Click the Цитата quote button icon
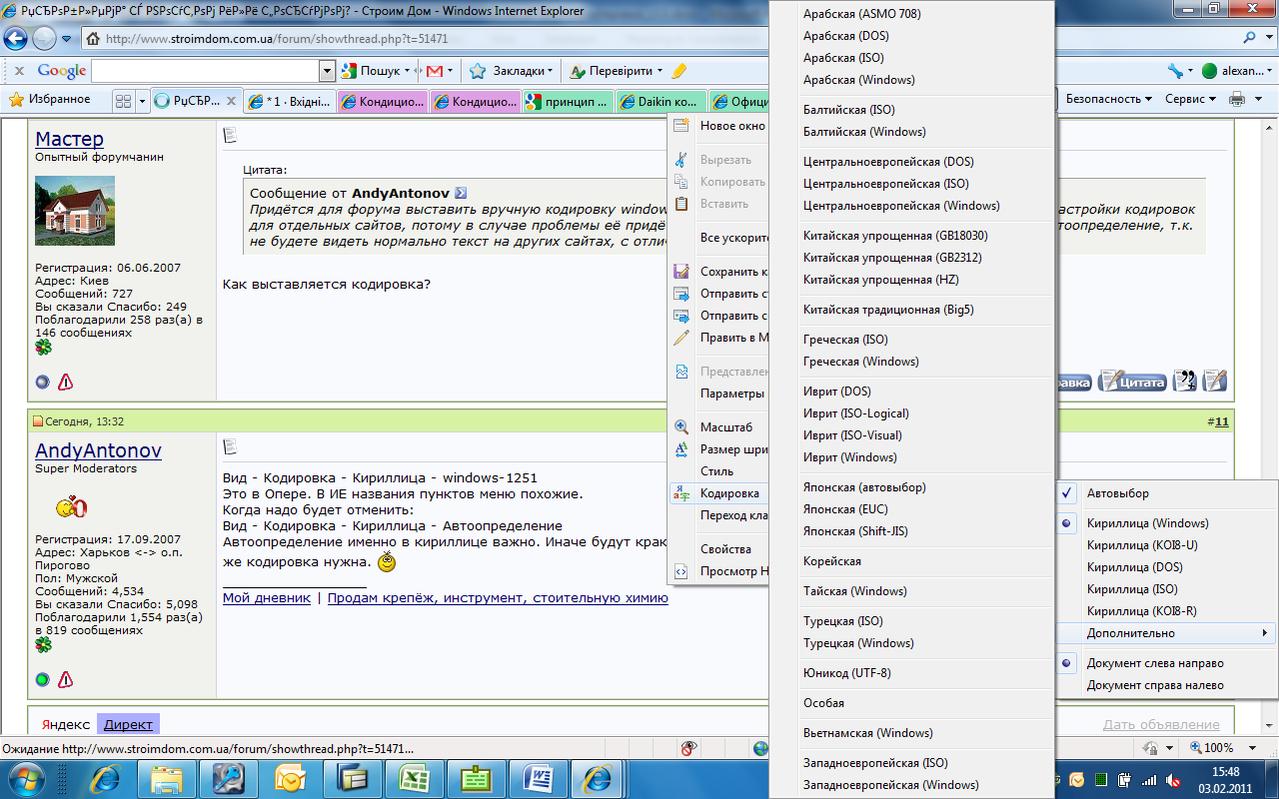This screenshot has width=1279, height=799. [x=1133, y=381]
